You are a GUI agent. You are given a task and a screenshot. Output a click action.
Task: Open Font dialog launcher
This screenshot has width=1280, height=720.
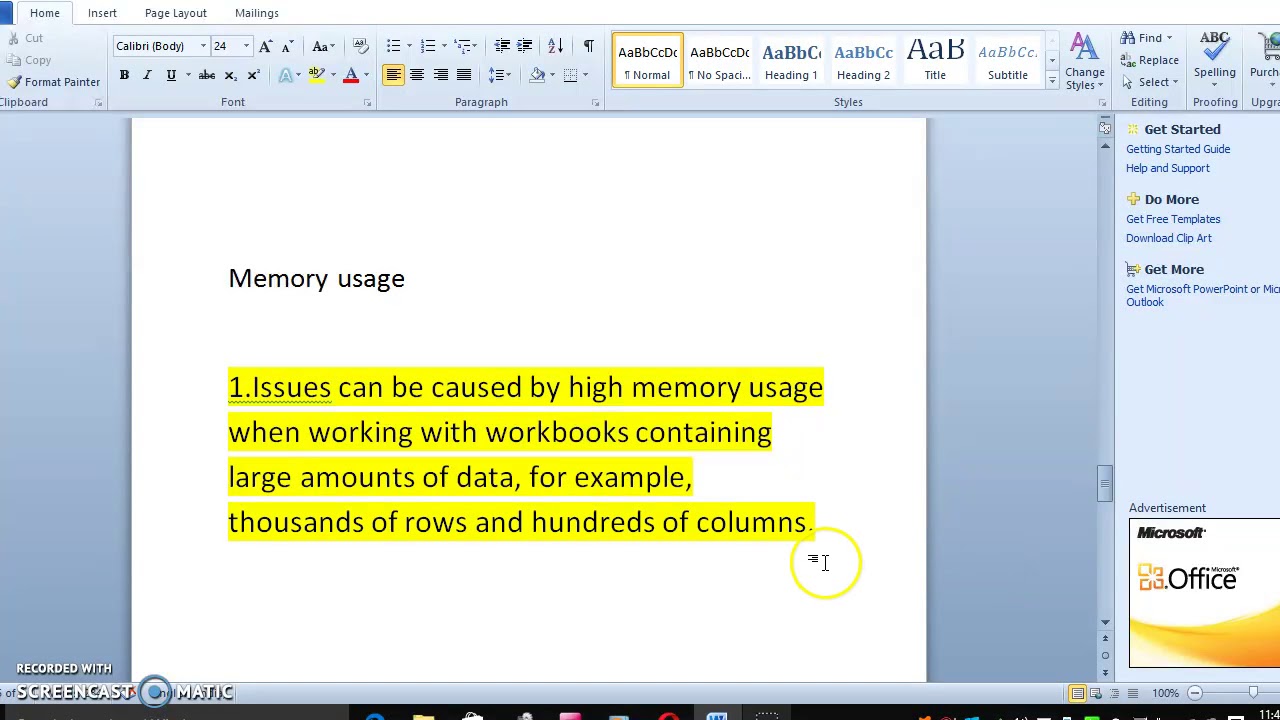367,103
